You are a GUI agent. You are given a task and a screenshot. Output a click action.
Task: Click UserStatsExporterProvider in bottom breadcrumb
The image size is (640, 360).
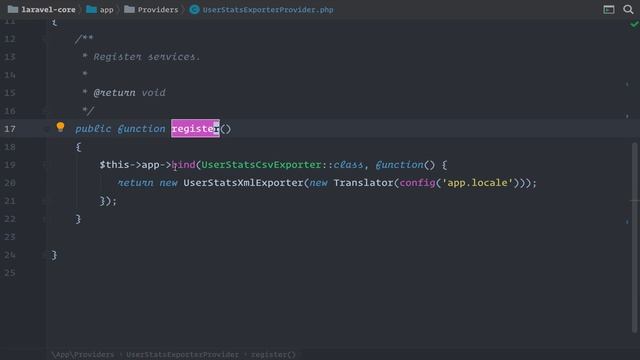[182, 355]
